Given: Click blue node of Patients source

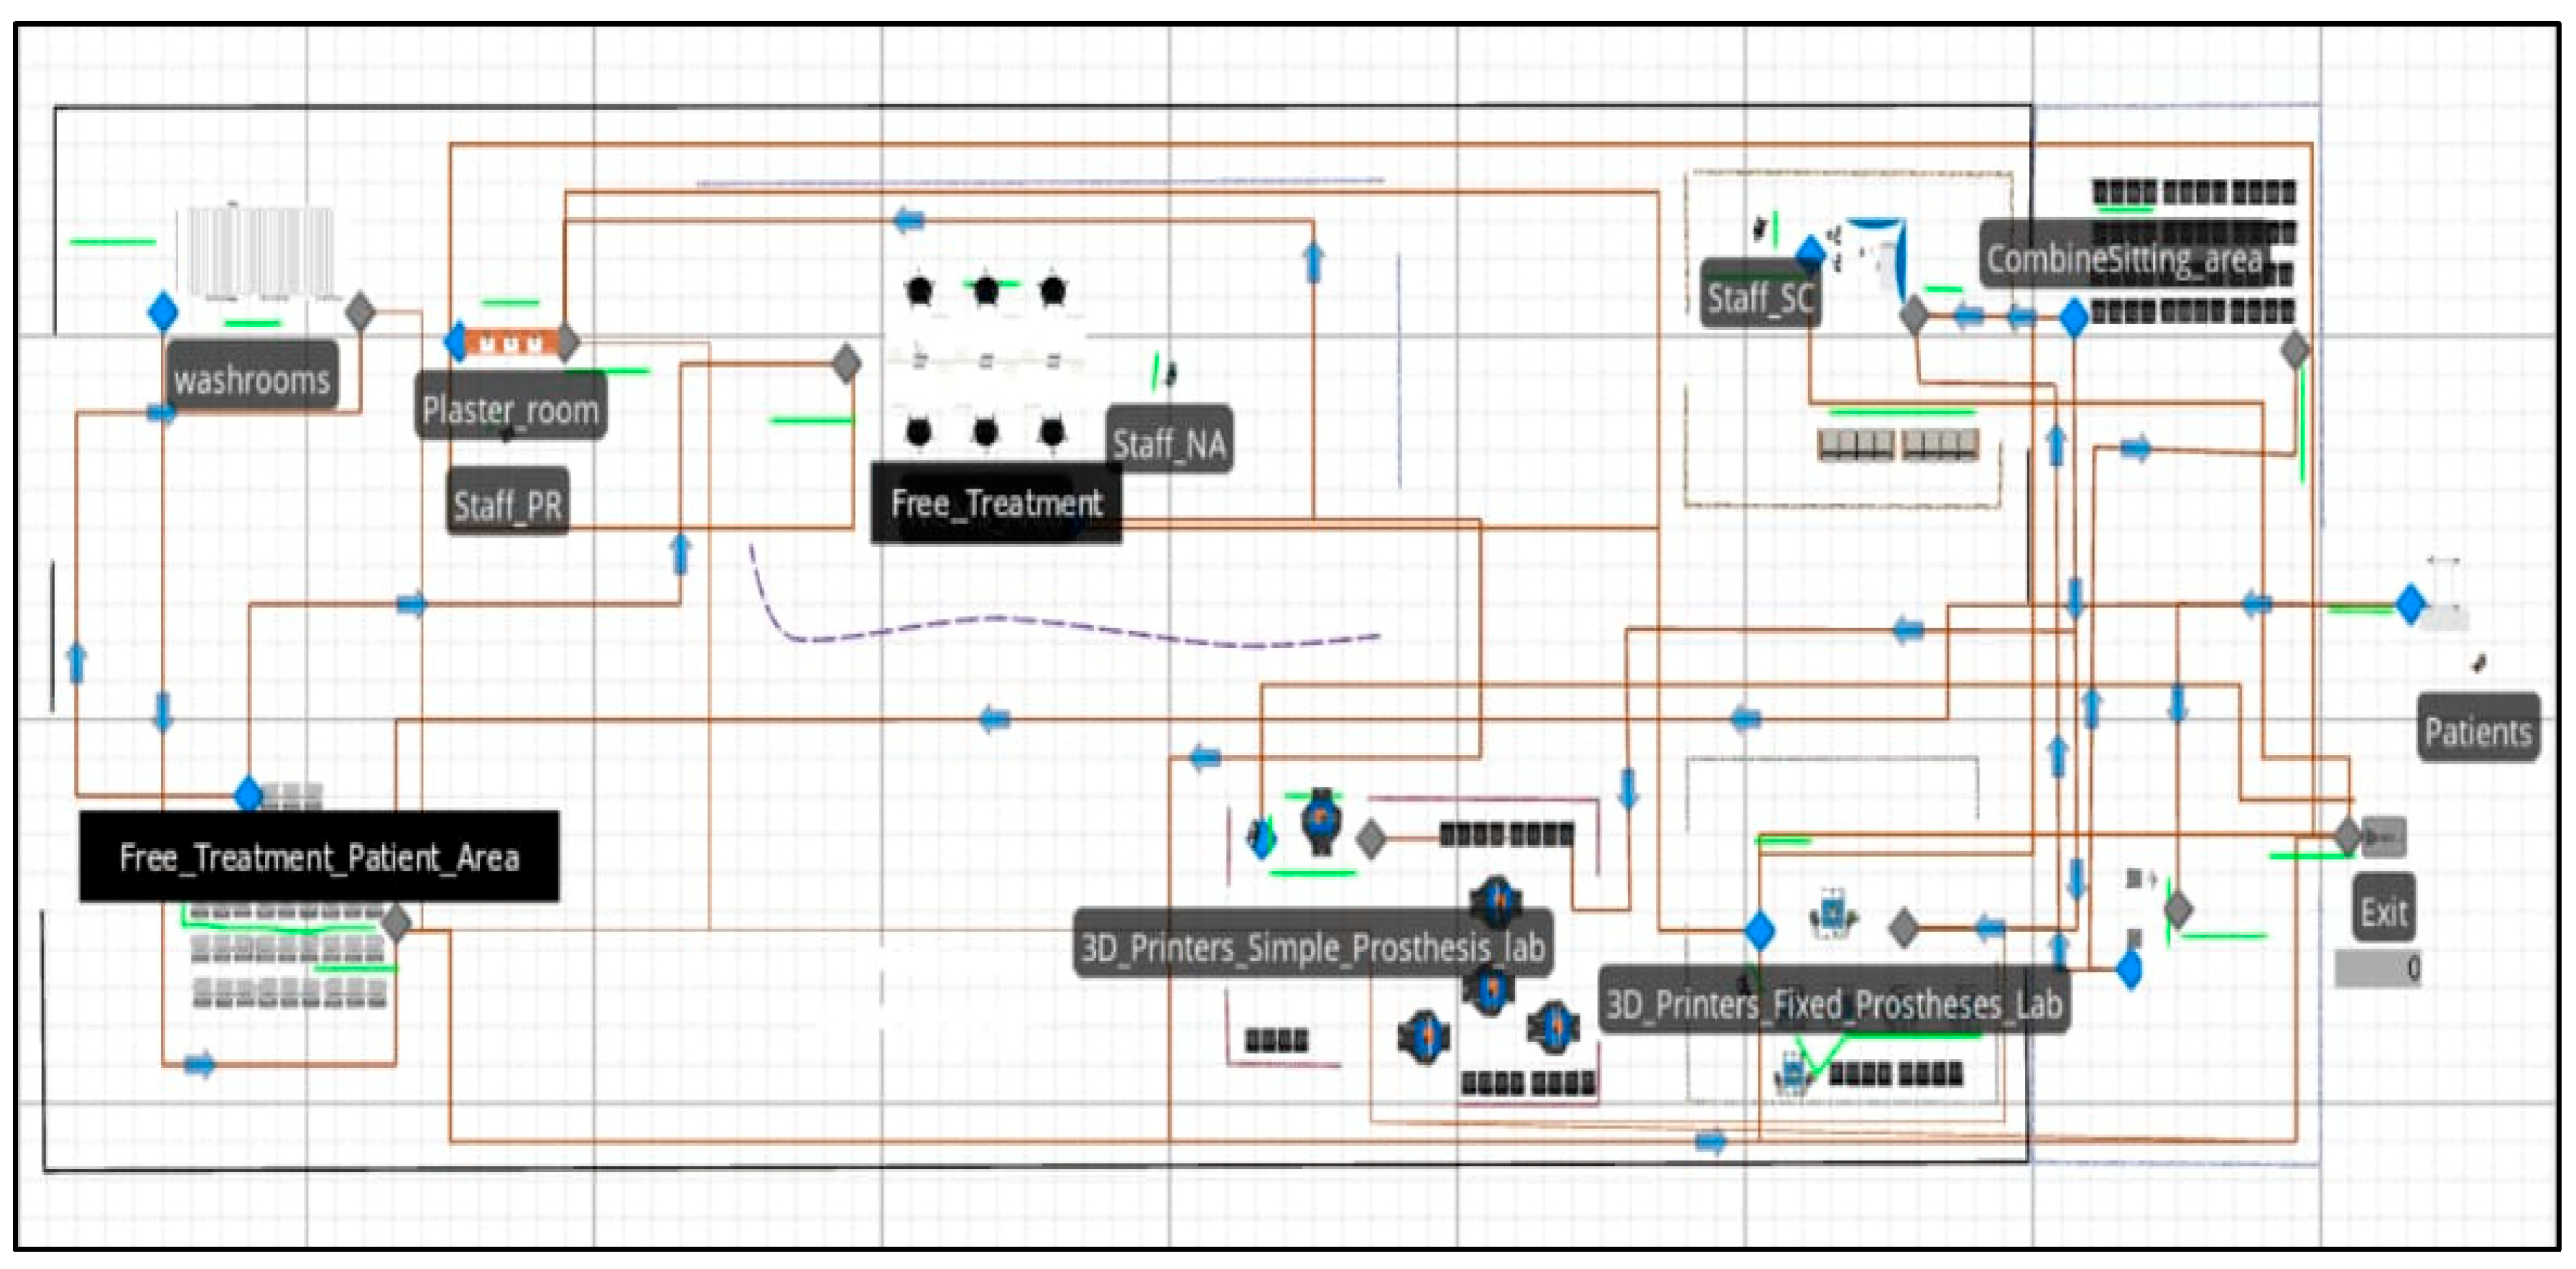Looking at the screenshot, I should [2410, 604].
